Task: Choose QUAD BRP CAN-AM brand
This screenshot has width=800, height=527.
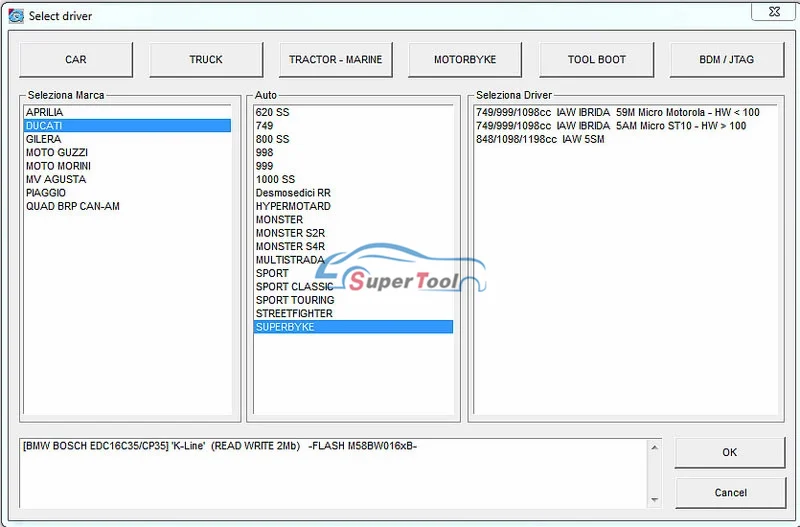Action: point(127,206)
